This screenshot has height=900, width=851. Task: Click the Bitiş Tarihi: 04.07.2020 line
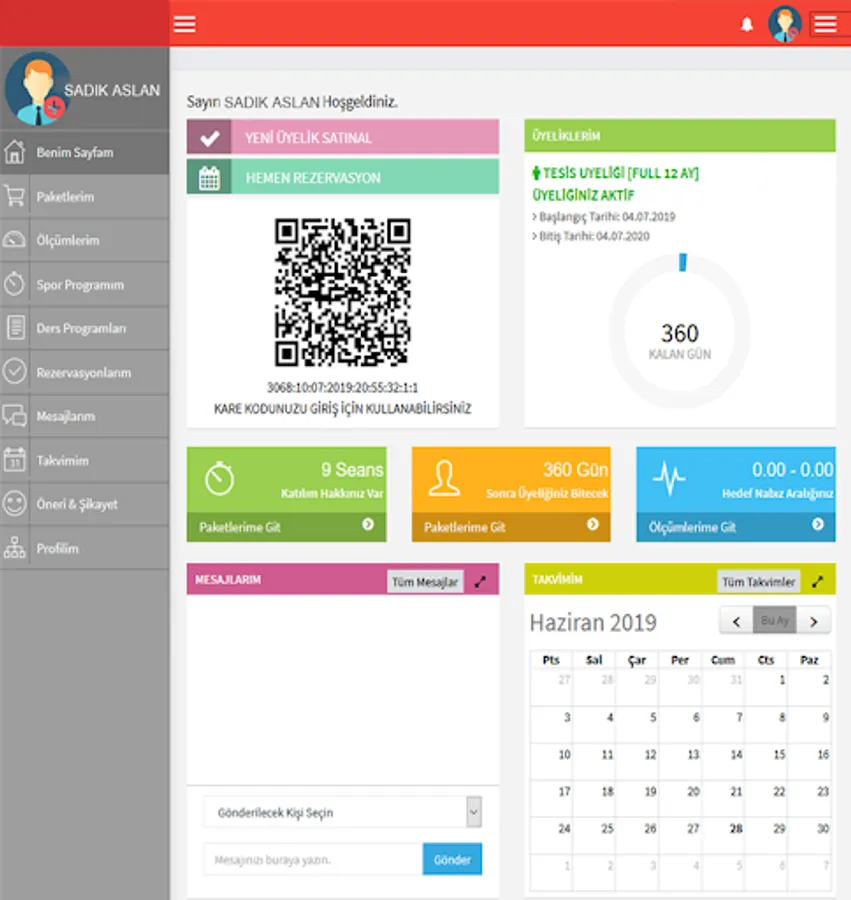pyautogui.click(x=591, y=236)
